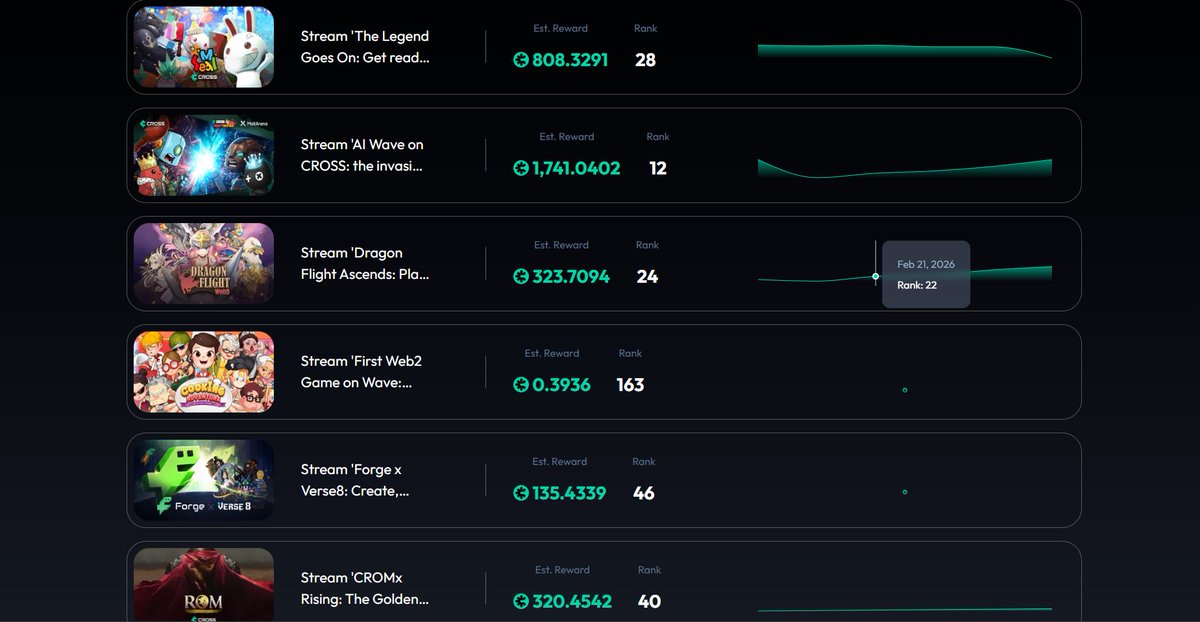The width and height of the screenshot is (1200, 622).
Task: Click the token icon beside 323.7094
Action: click(520, 277)
